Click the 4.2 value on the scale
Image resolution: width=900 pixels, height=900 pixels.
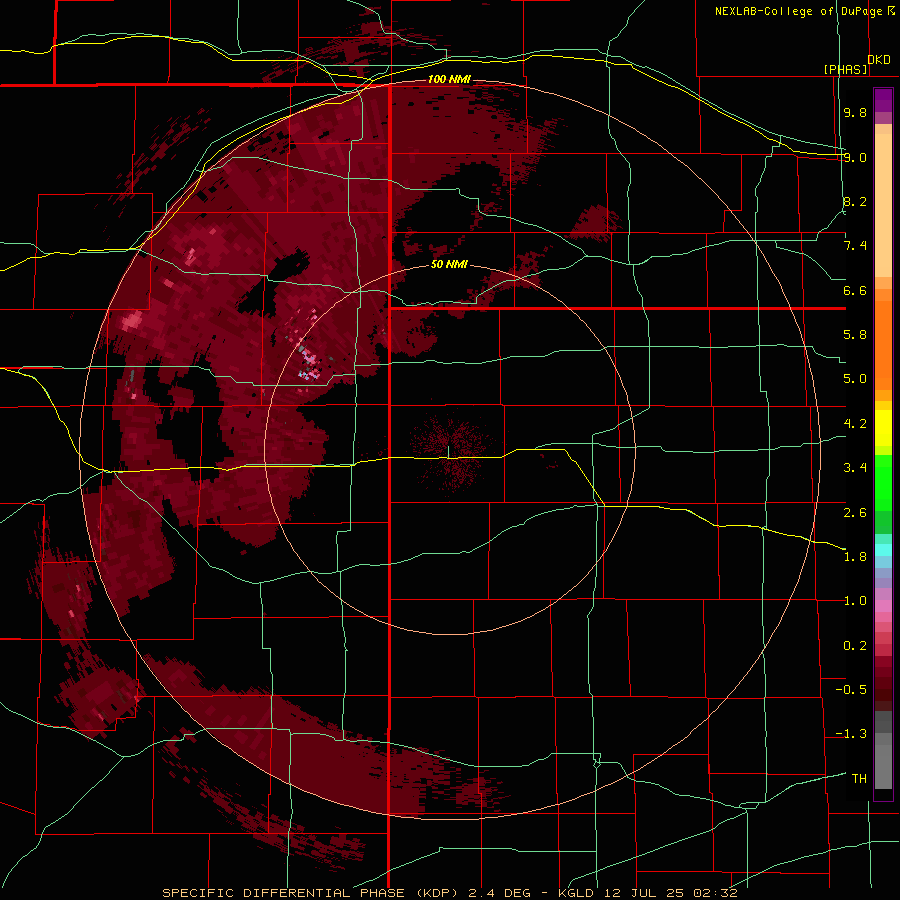click(x=855, y=424)
